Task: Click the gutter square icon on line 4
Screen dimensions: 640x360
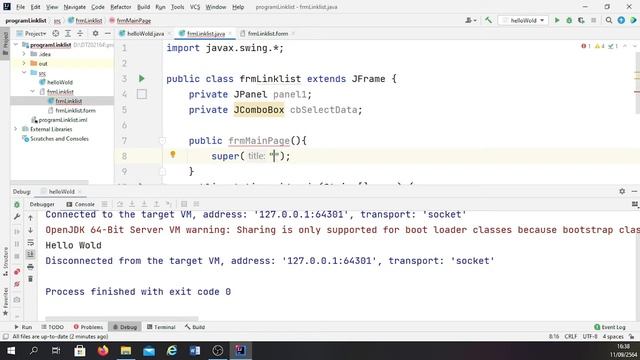Action: click(x=142, y=94)
